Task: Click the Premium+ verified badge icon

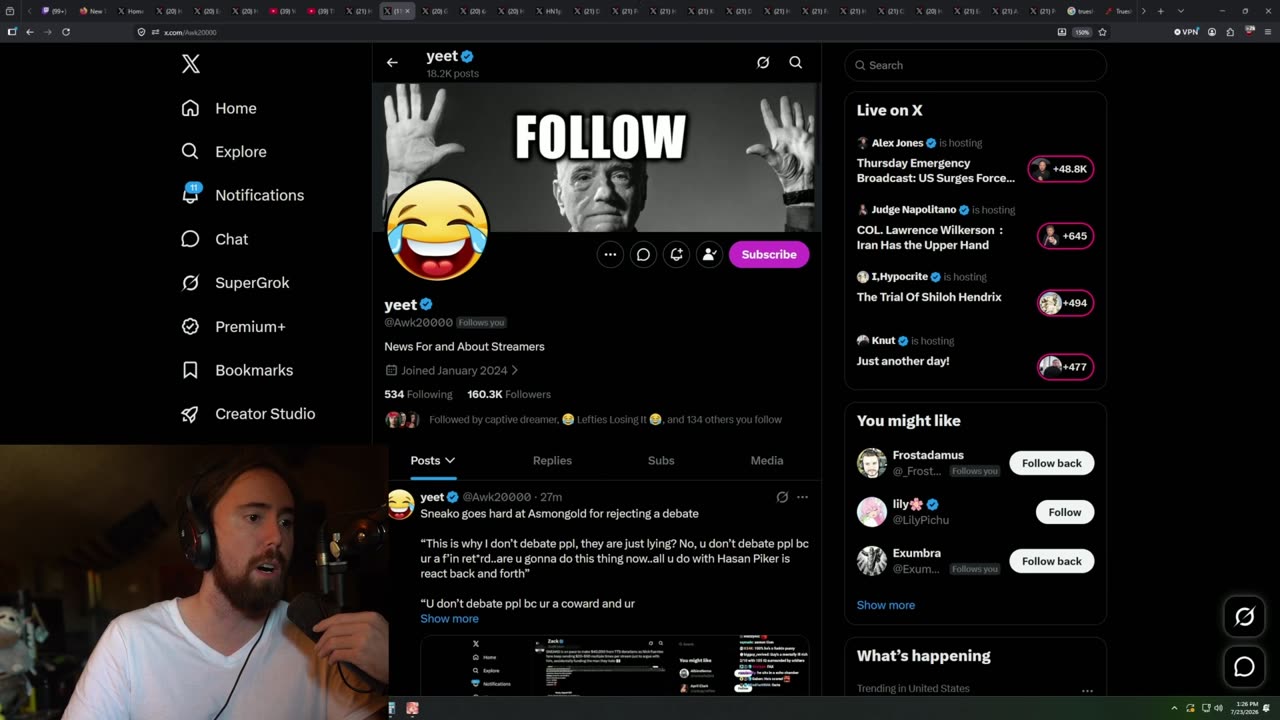Action: coord(190,327)
